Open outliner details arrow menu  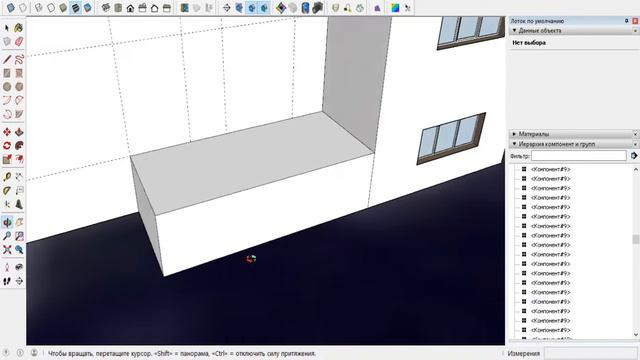coord(634,156)
